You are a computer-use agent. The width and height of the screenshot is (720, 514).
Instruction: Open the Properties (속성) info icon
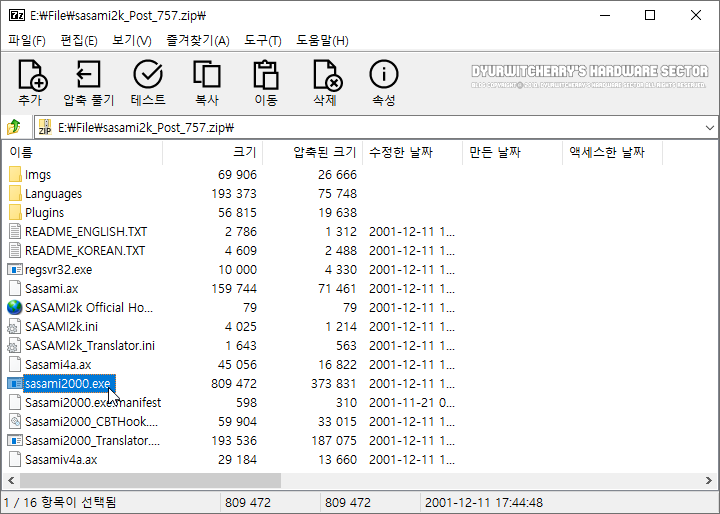pyautogui.click(x=384, y=74)
